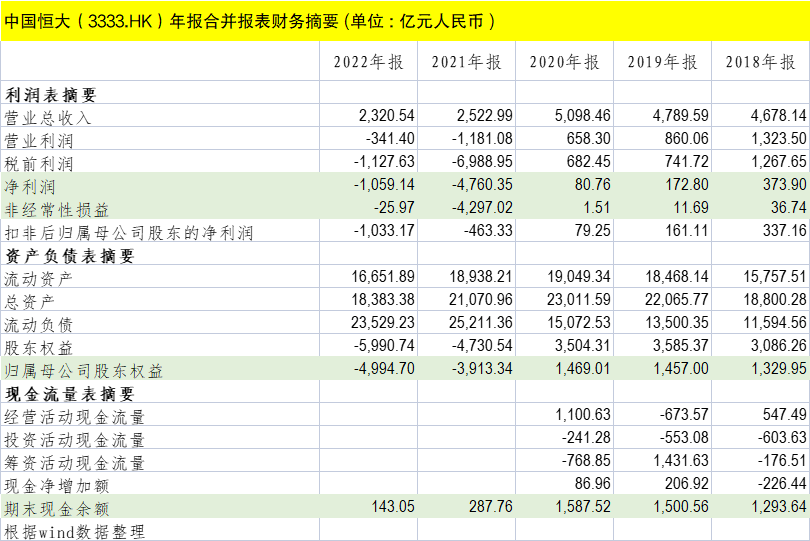Select the 期末现金余额 row label
Image resolution: width=810 pixels, height=541 pixels.
pyautogui.click(x=57, y=509)
